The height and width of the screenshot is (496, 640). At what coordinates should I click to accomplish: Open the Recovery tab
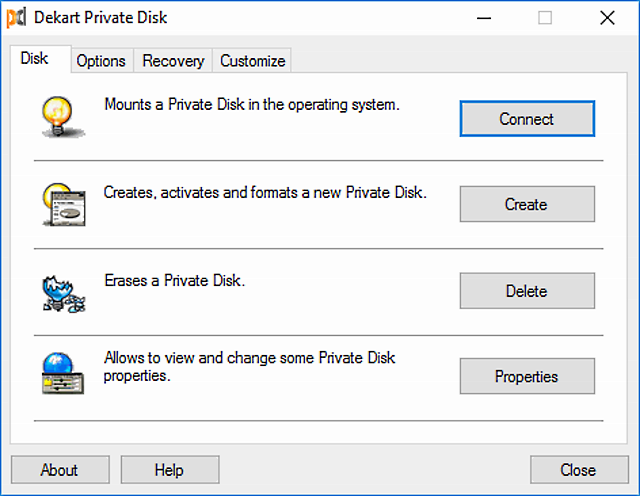coord(173,61)
